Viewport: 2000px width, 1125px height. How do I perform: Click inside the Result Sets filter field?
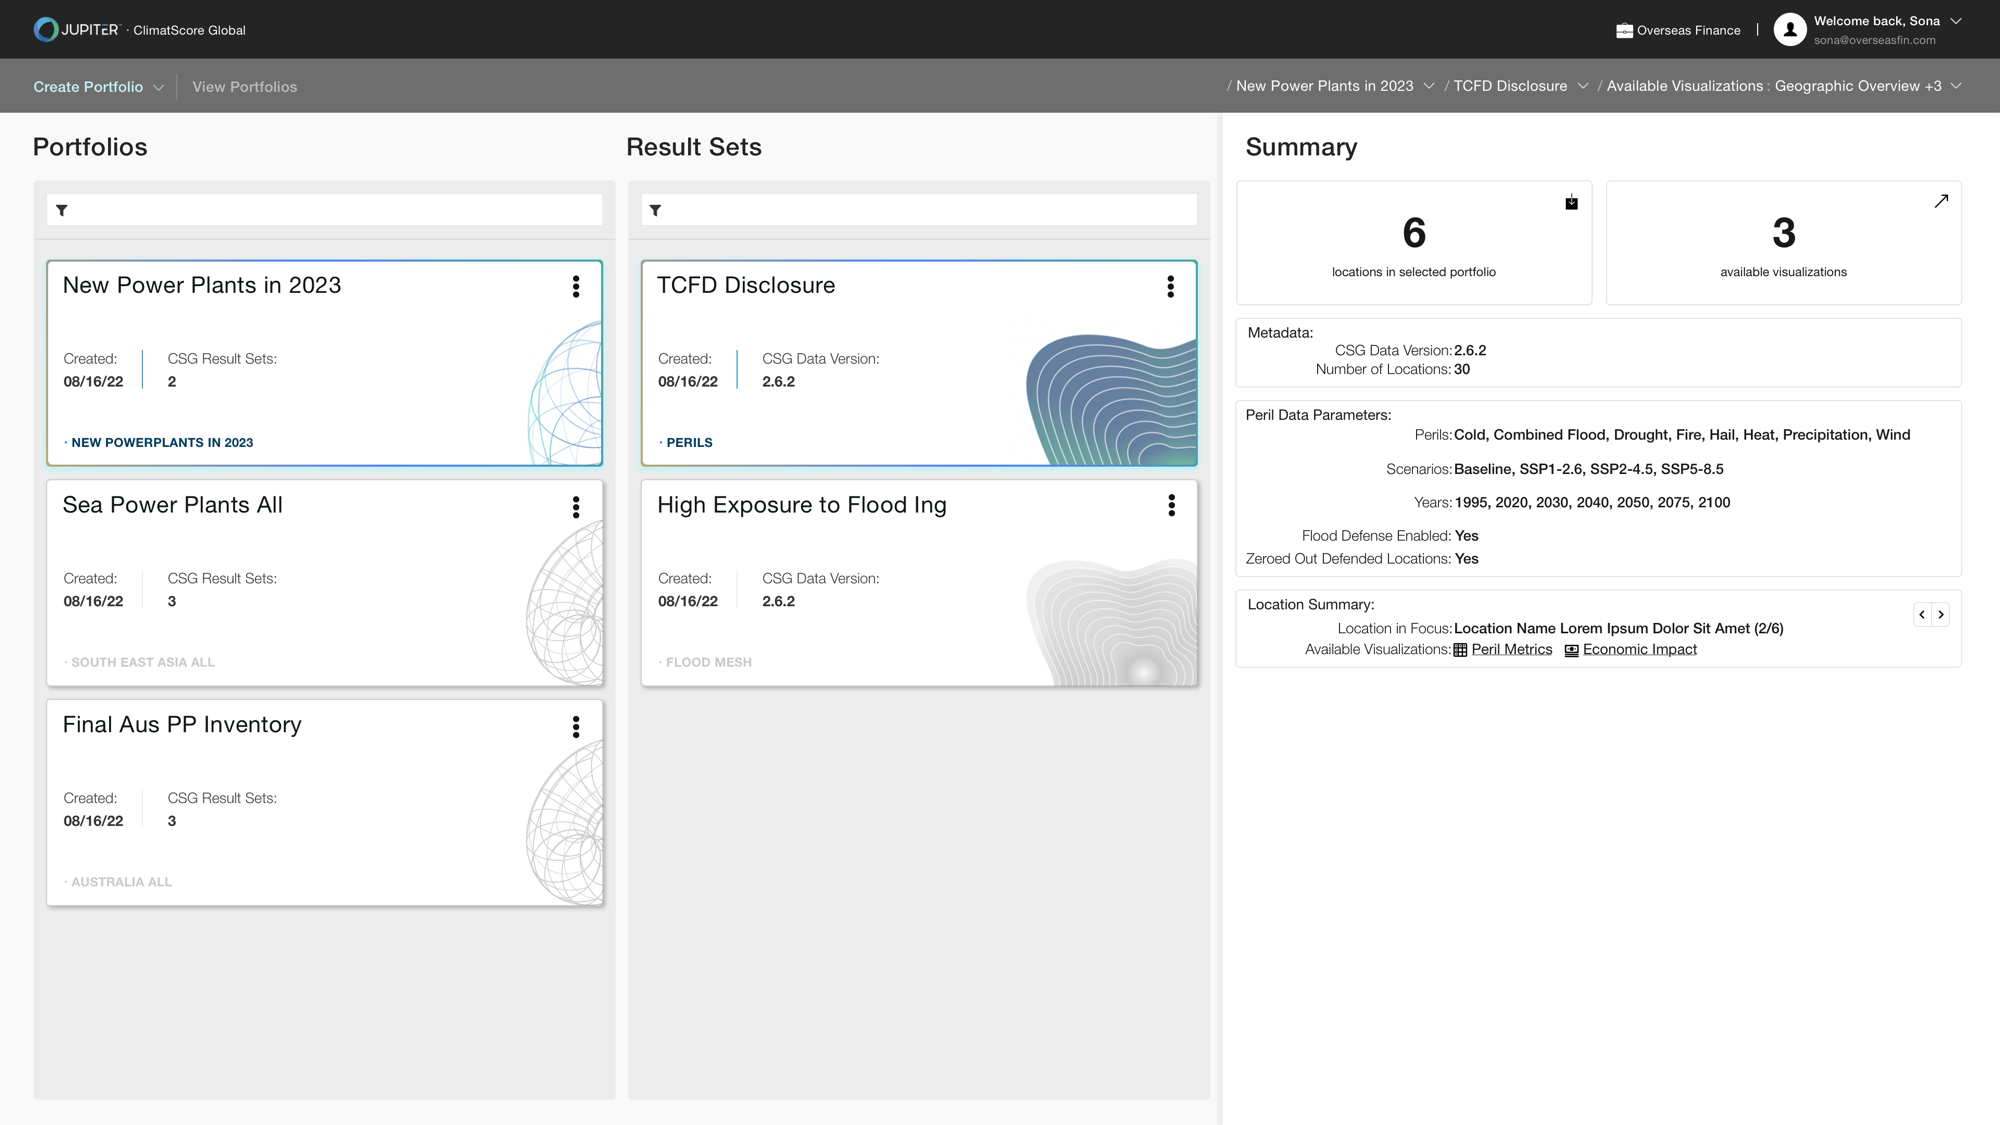pyautogui.click(x=919, y=210)
